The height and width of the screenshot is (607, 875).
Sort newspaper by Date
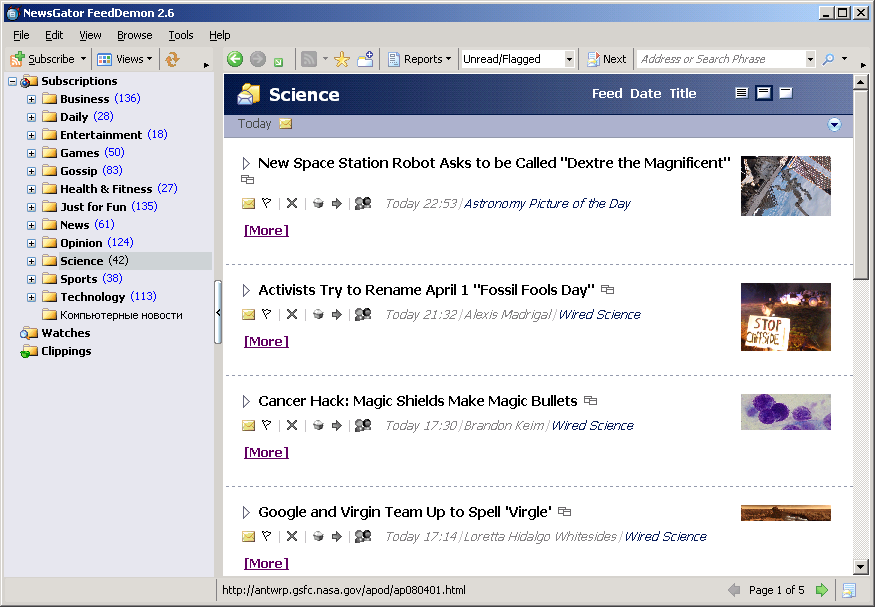point(645,94)
